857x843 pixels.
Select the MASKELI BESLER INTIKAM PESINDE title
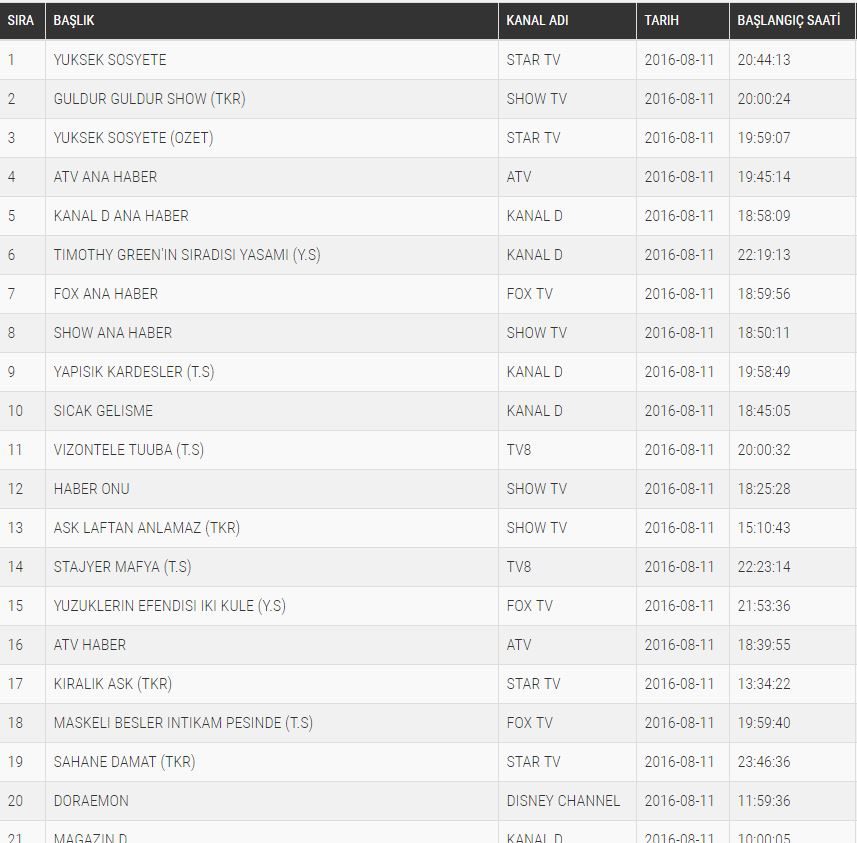click(183, 723)
